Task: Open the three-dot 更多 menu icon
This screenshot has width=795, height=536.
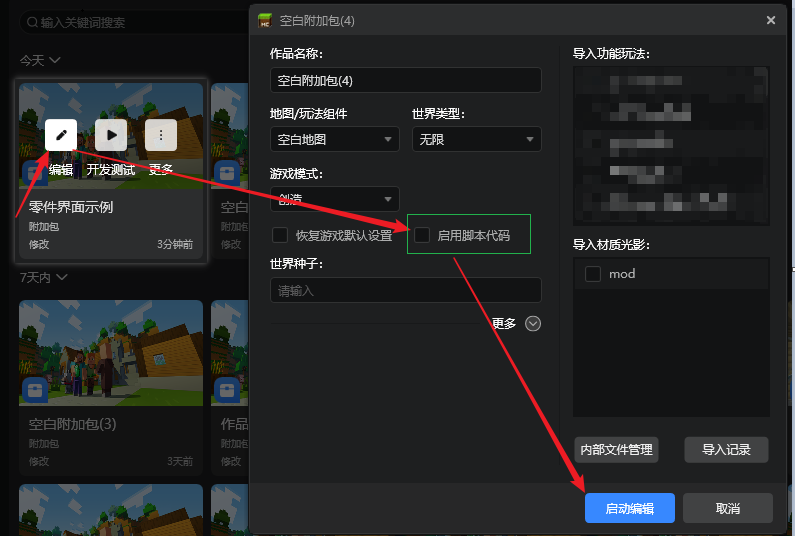Action: click(x=161, y=135)
